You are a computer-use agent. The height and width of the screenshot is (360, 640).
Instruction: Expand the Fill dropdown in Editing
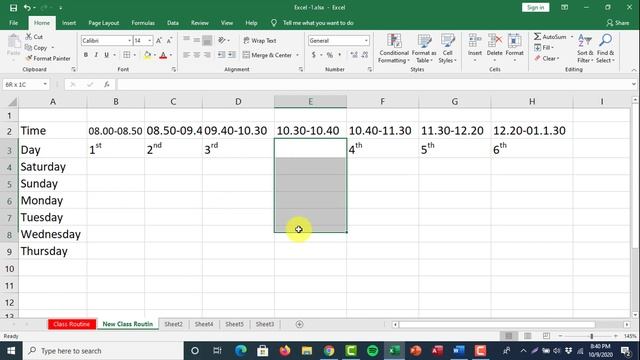click(x=552, y=47)
